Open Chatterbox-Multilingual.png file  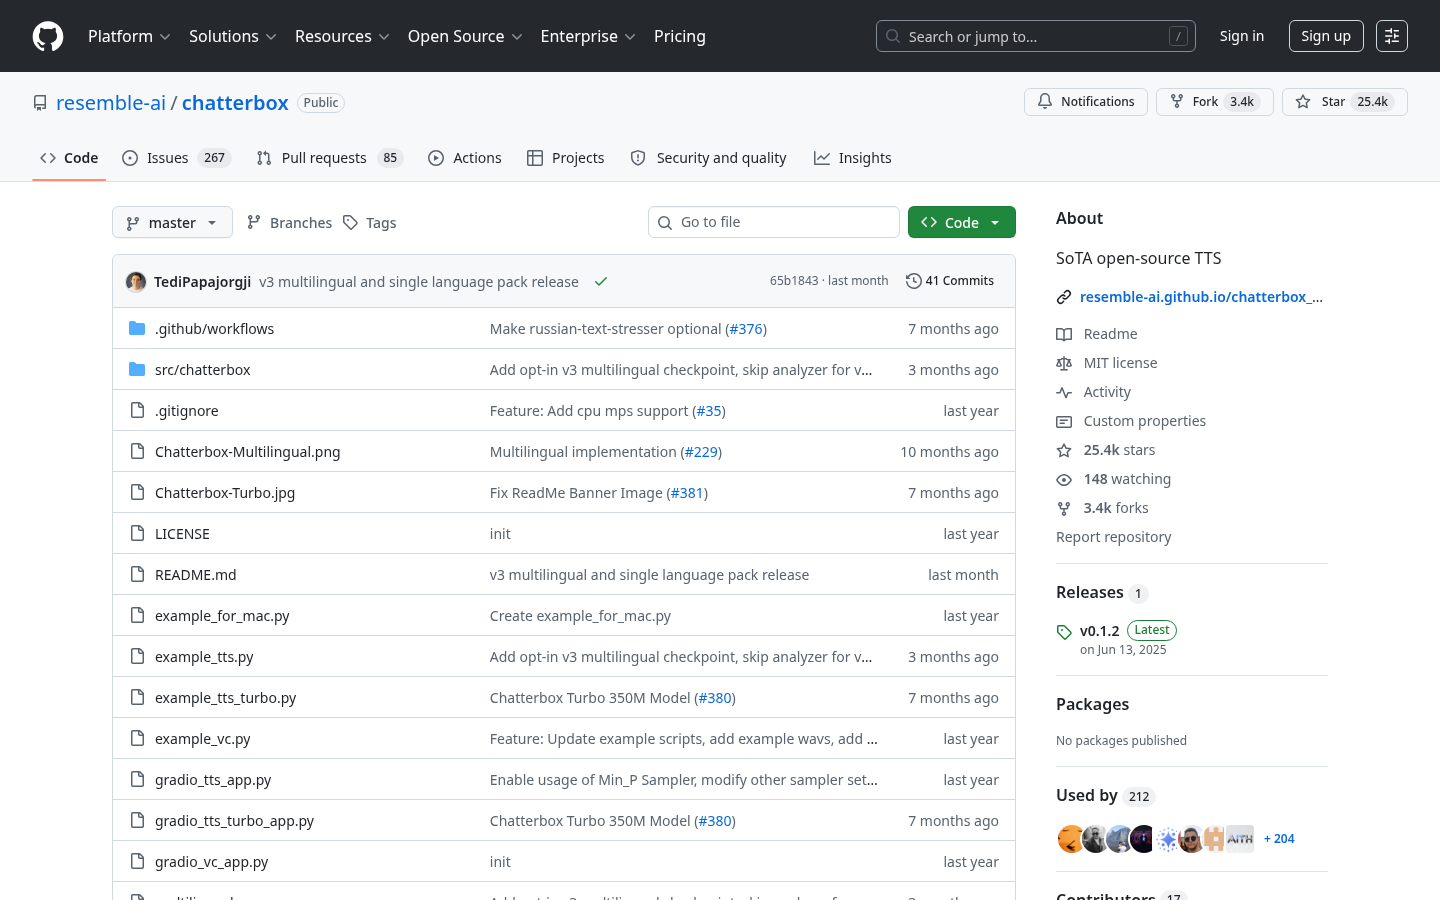248,451
